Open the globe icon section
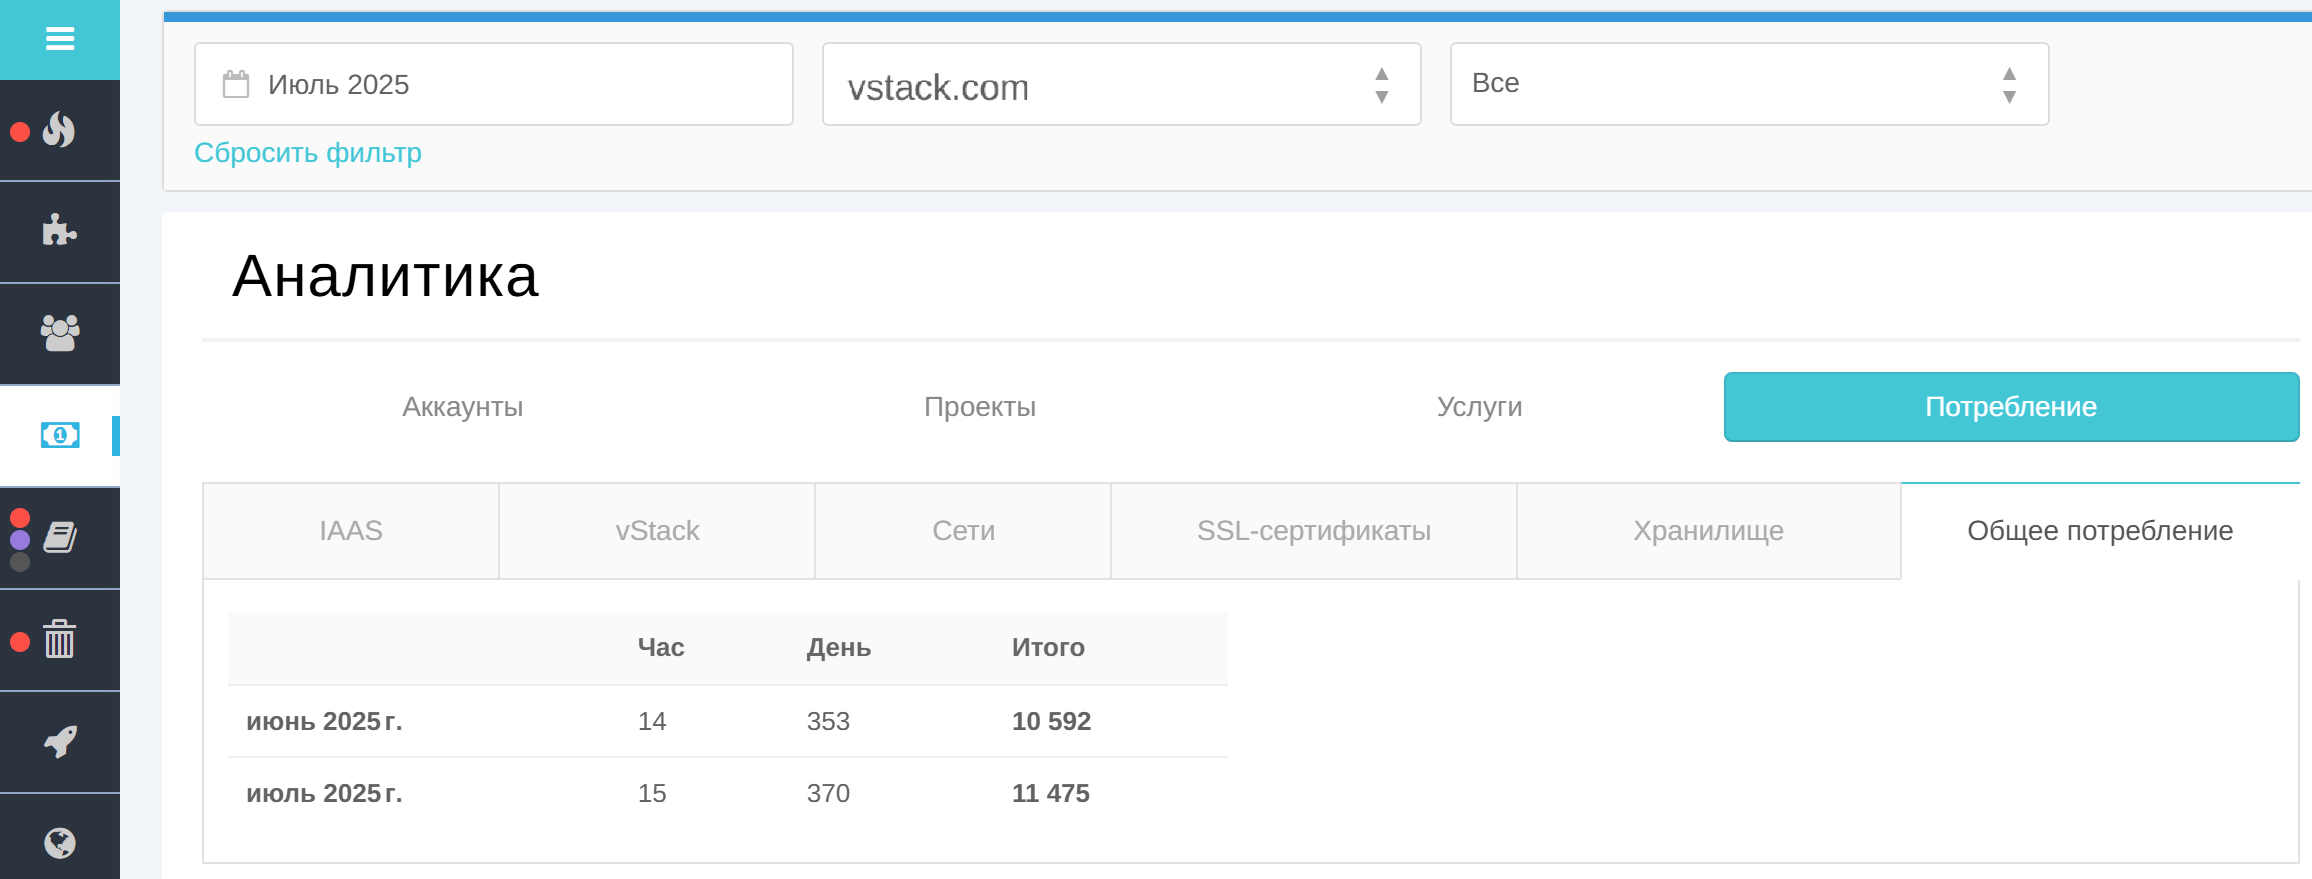This screenshot has width=2312, height=879. 60,842
